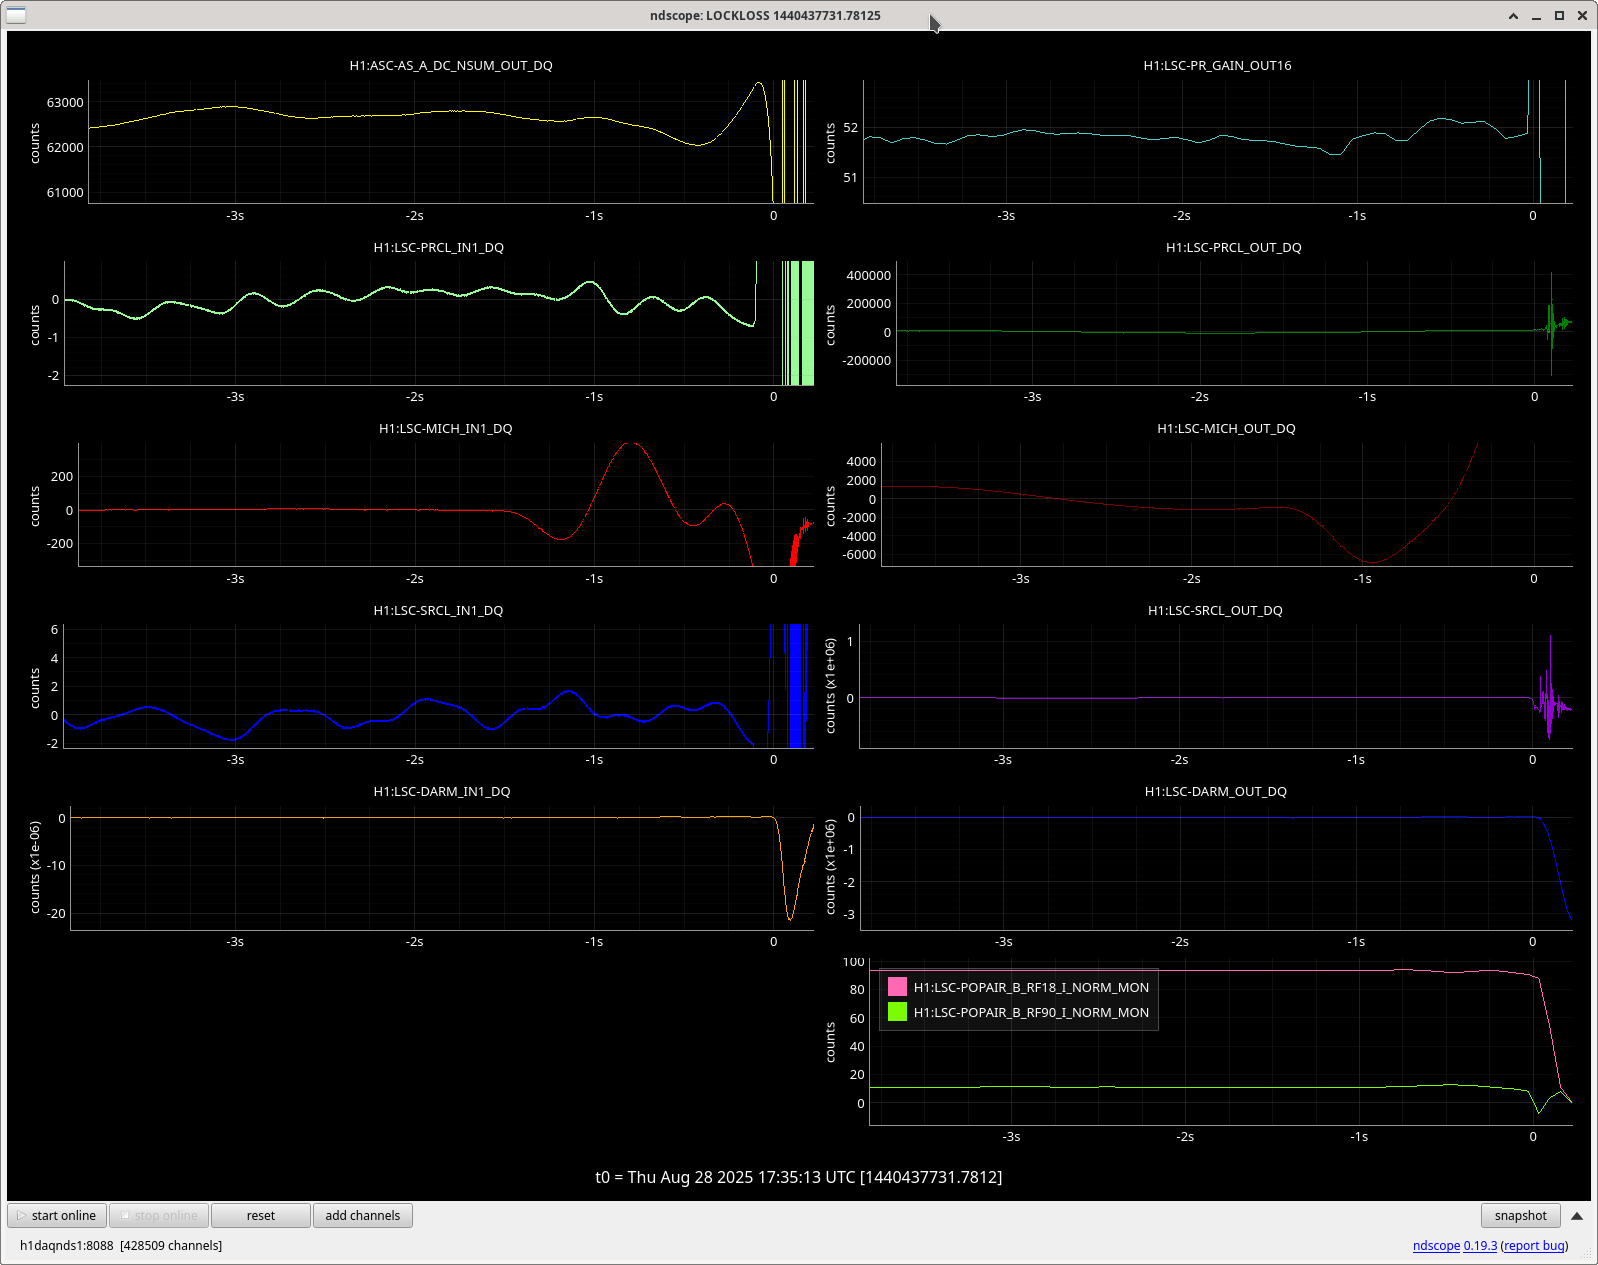Click the 63000 y-axis tick in NSUM plot
Image resolution: width=1598 pixels, height=1265 pixels.
pyautogui.click(x=65, y=102)
